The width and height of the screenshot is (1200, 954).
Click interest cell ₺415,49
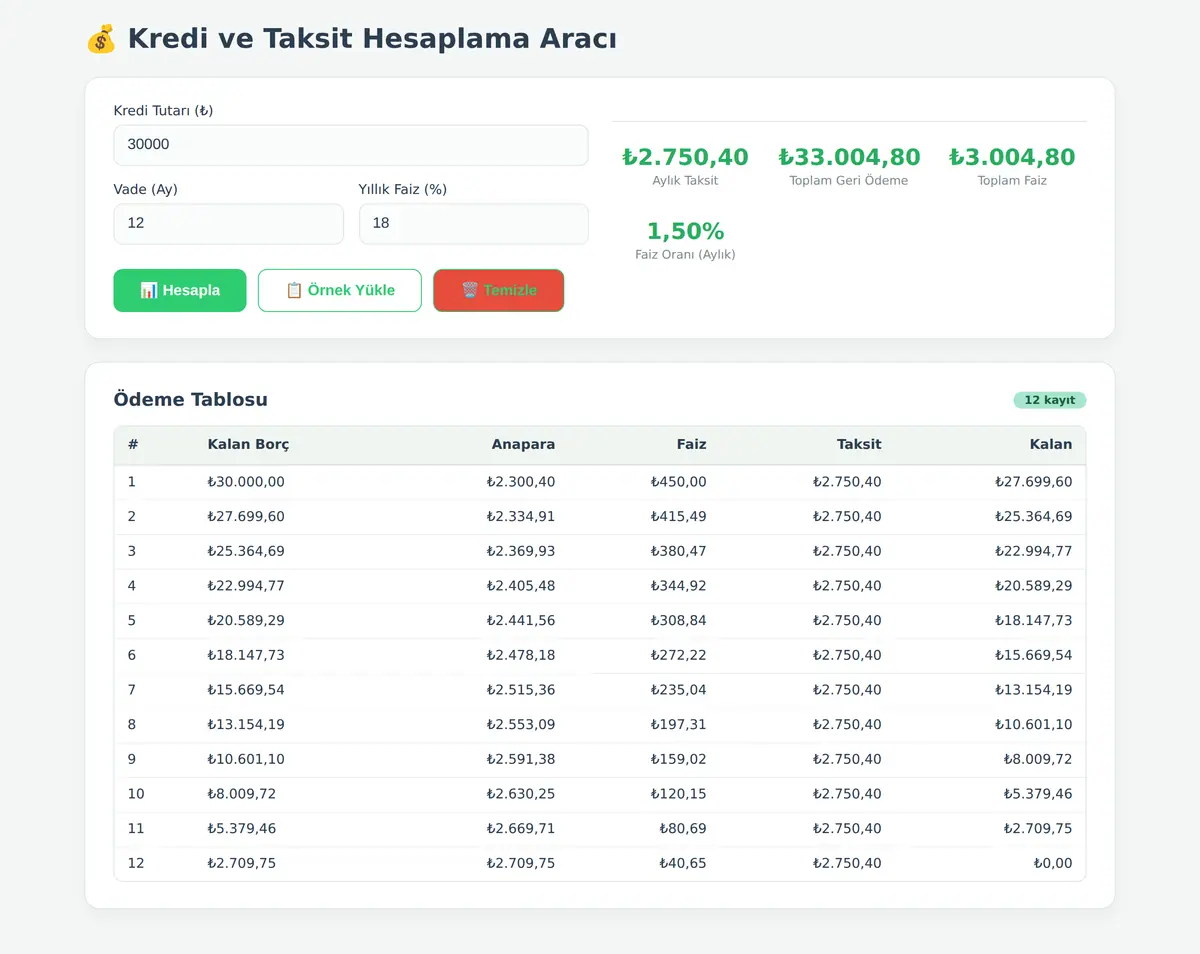679,516
